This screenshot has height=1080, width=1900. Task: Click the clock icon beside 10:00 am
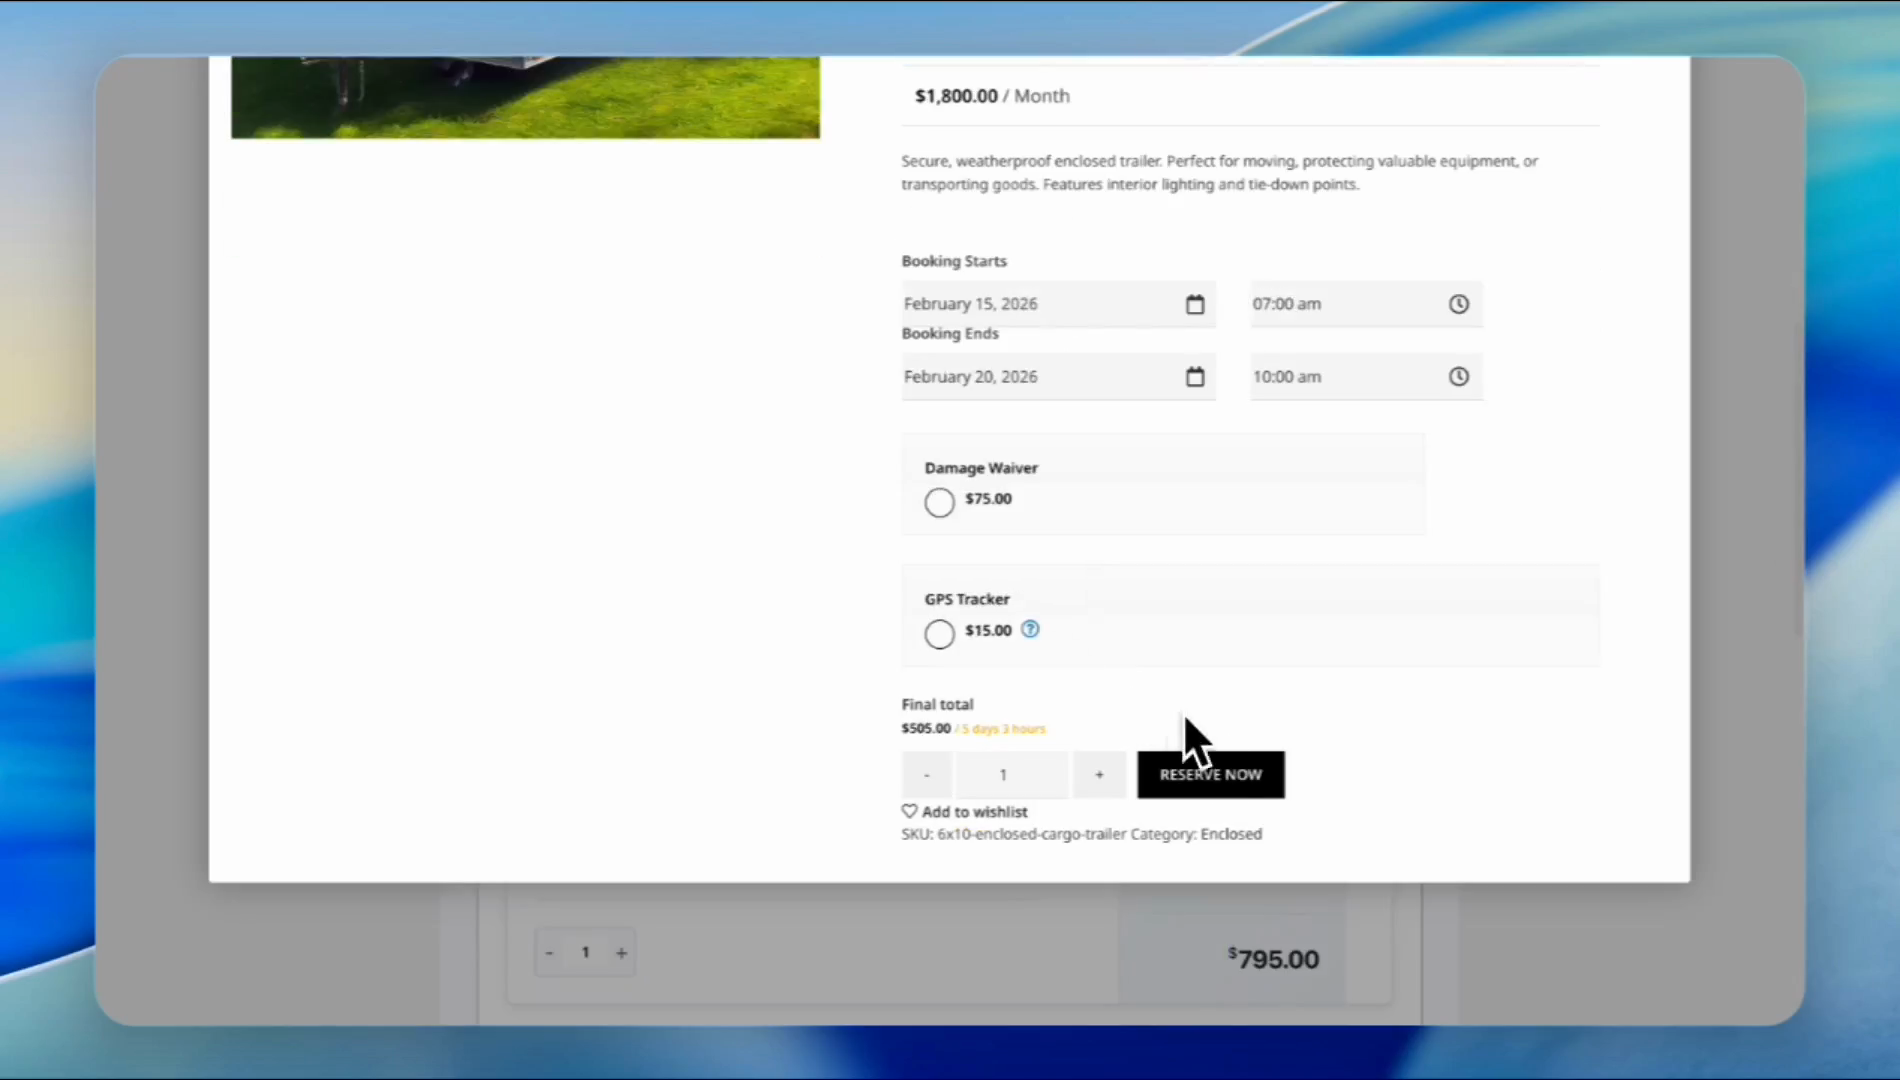tap(1459, 377)
